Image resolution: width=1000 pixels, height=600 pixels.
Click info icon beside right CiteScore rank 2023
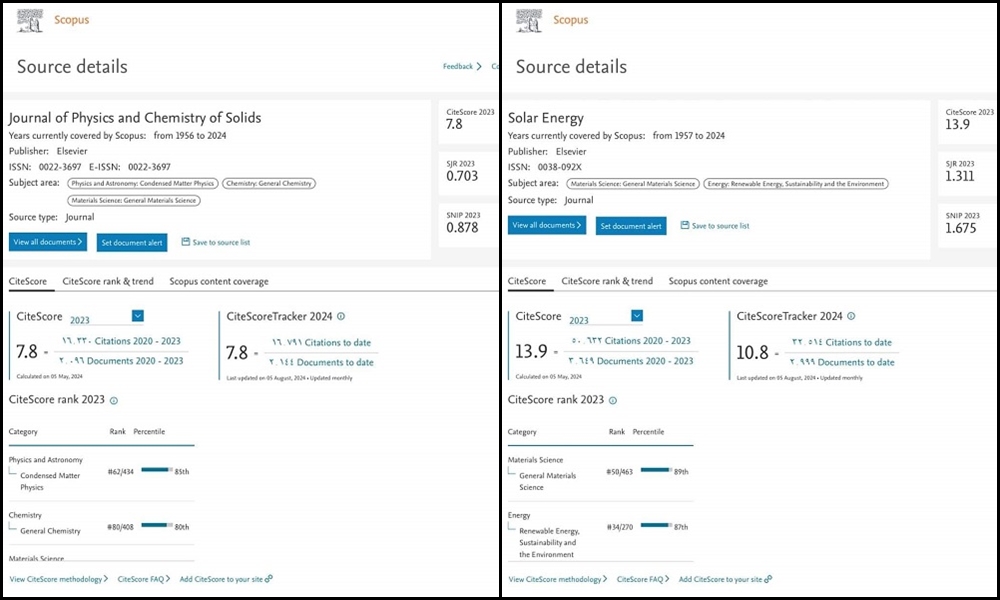pos(612,400)
